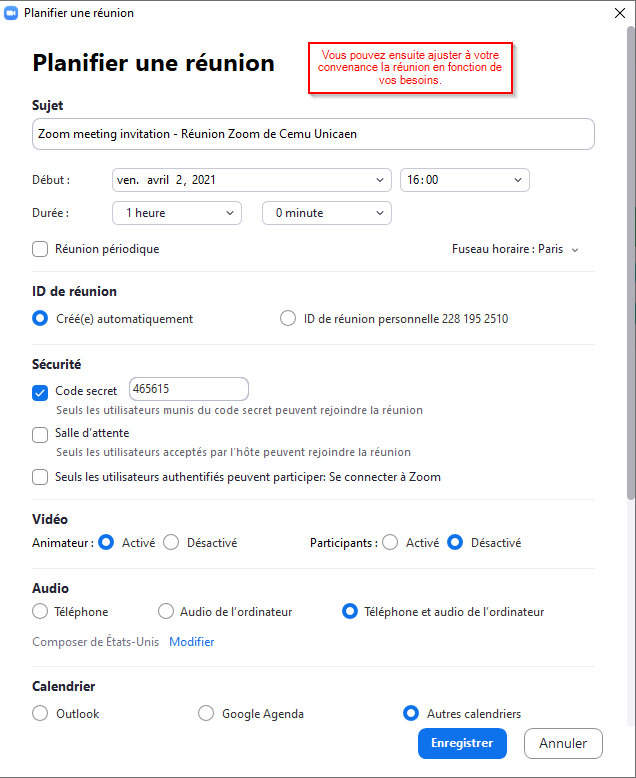Set Participants video to Activé
The width and height of the screenshot is (636, 778).
[x=390, y=543]
